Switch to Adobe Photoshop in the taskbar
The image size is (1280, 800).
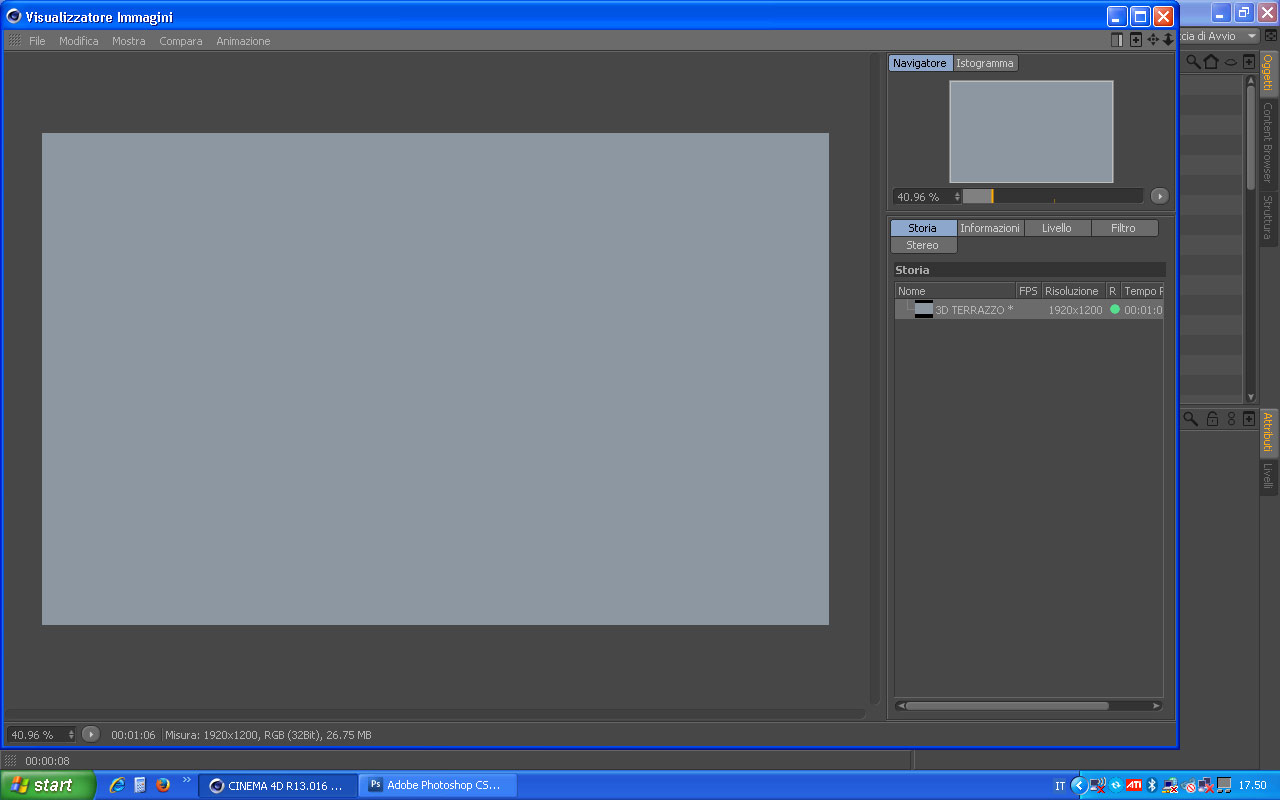439,785
